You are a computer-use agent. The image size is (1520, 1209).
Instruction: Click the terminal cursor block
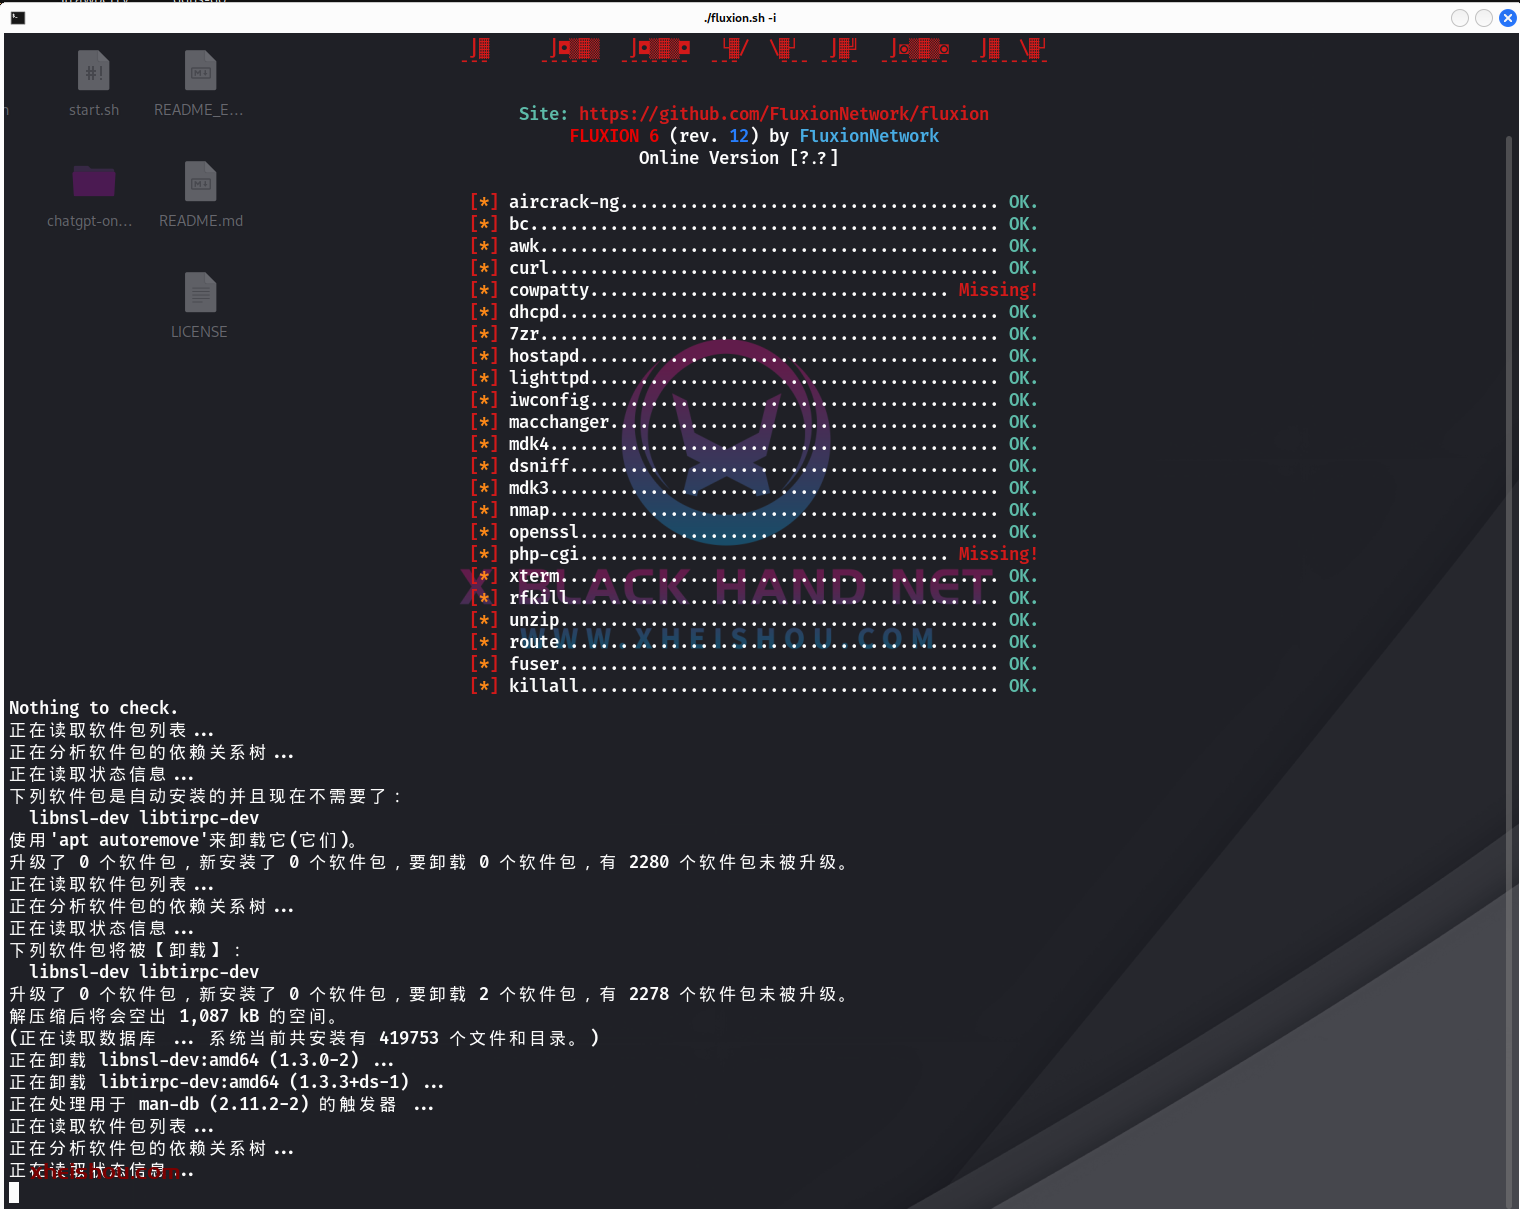click(x=14, y=1192)
